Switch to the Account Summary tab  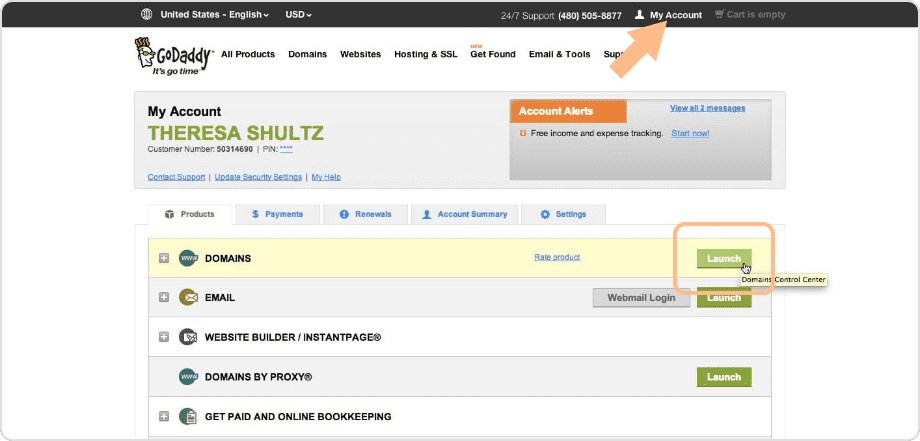pyautogui.click(x=464, y=215)
